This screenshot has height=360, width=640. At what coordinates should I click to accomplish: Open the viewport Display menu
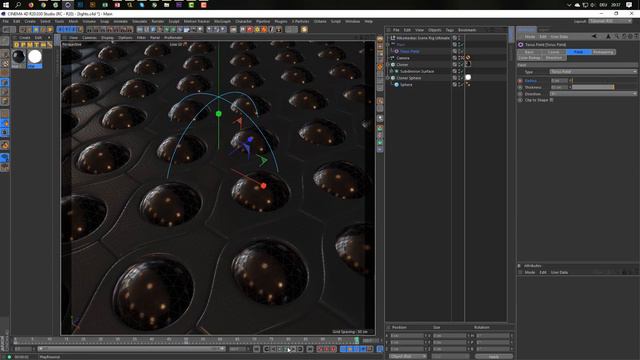click(107, 38)
